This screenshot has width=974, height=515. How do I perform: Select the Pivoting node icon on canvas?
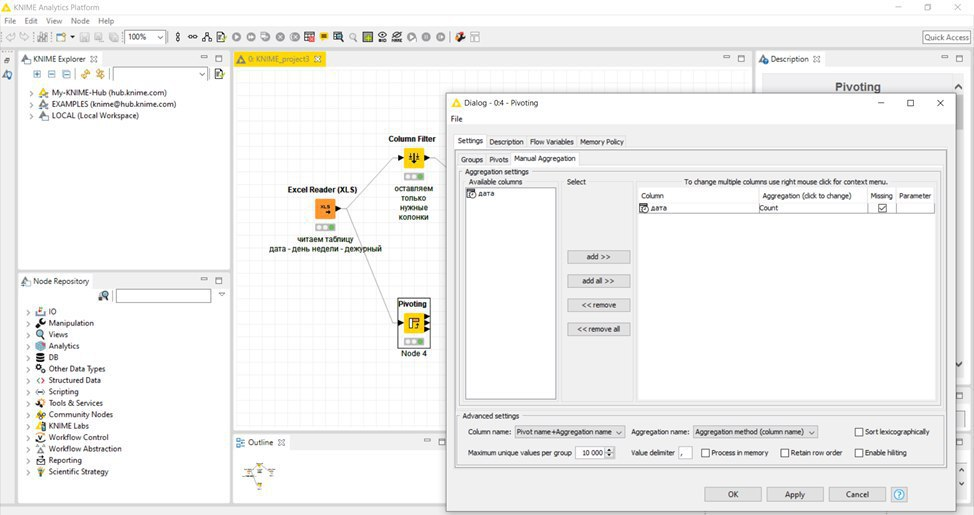click(414, 323)
